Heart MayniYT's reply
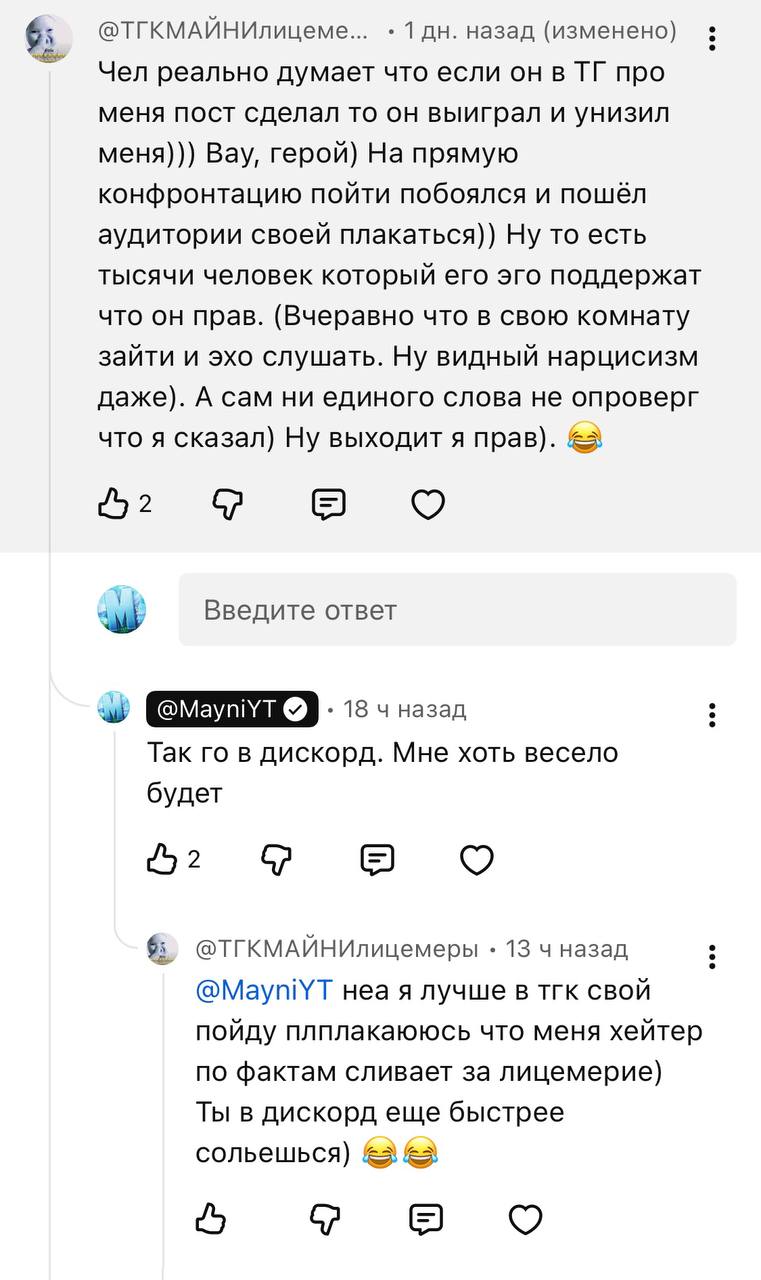 tap(476, 859)
